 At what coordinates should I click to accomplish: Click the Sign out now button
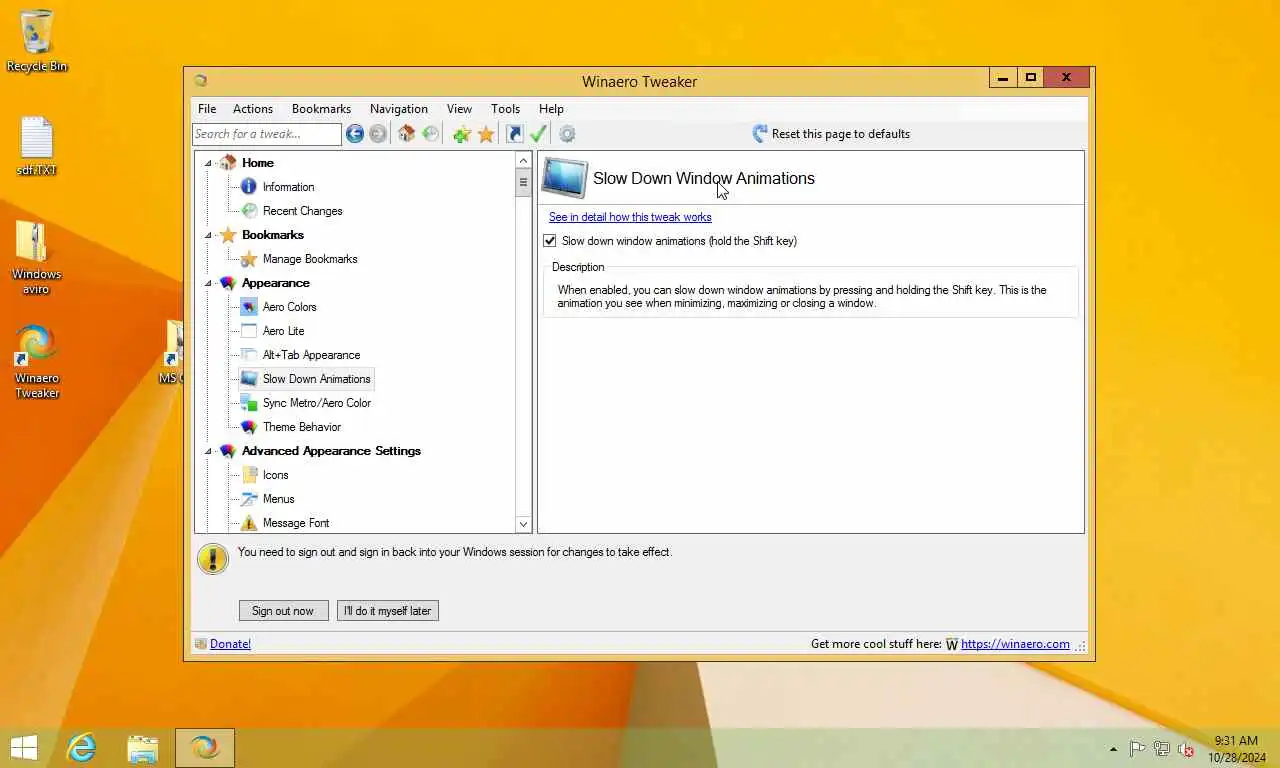pos(283,611)
